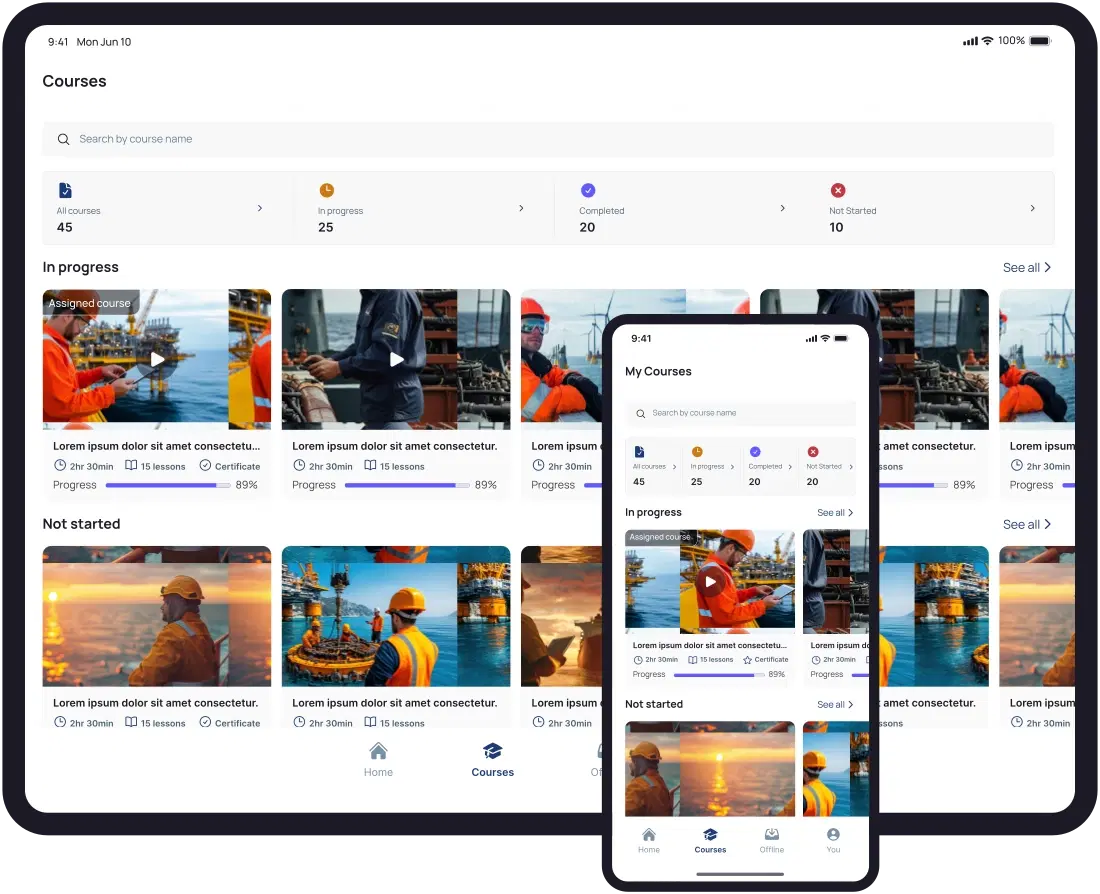Screen dimensions: 1100x894
Task: Play the second tablet in-progress course video
Action: (396, 359)
